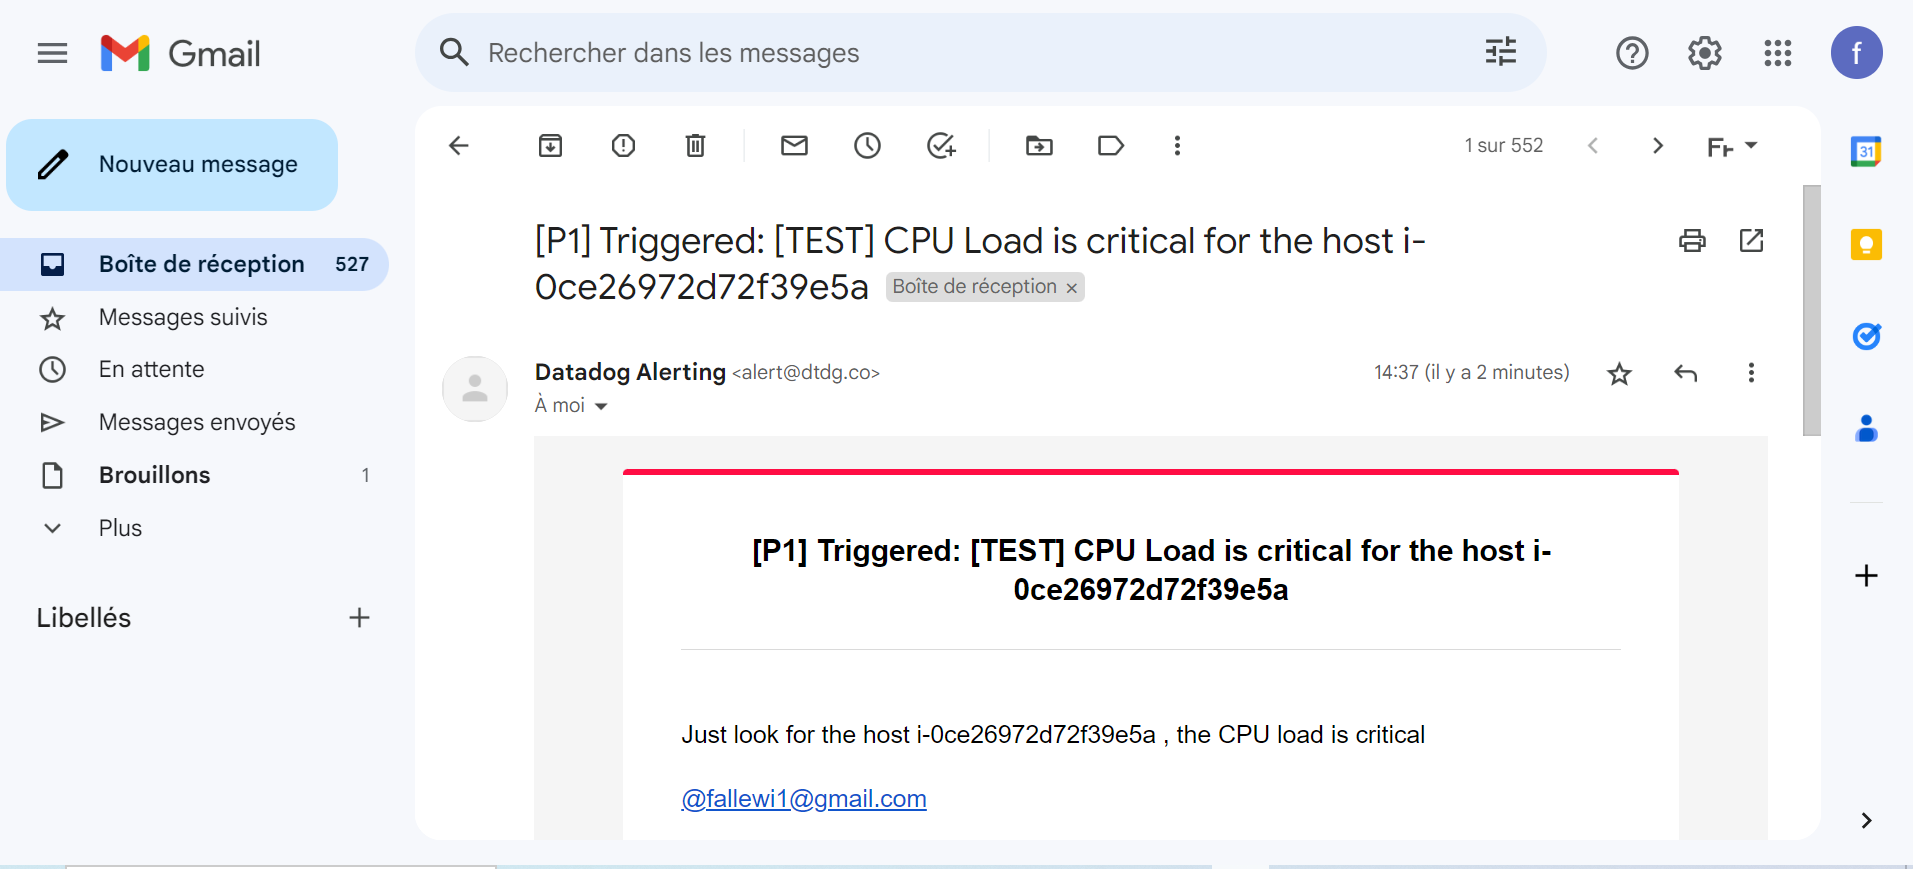The image size is (1913, 869).
Task: Delete the email using the trash icon
Action: click(695, 146)
